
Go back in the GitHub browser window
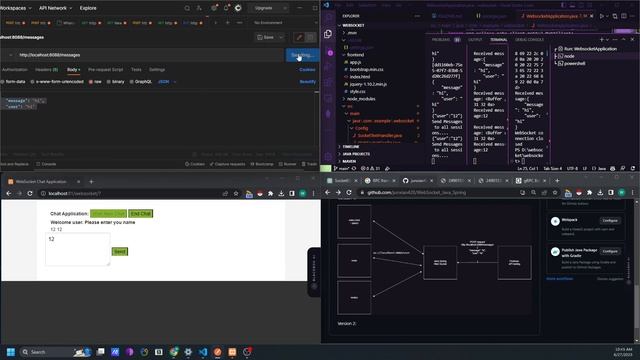[x=328, y=192]
